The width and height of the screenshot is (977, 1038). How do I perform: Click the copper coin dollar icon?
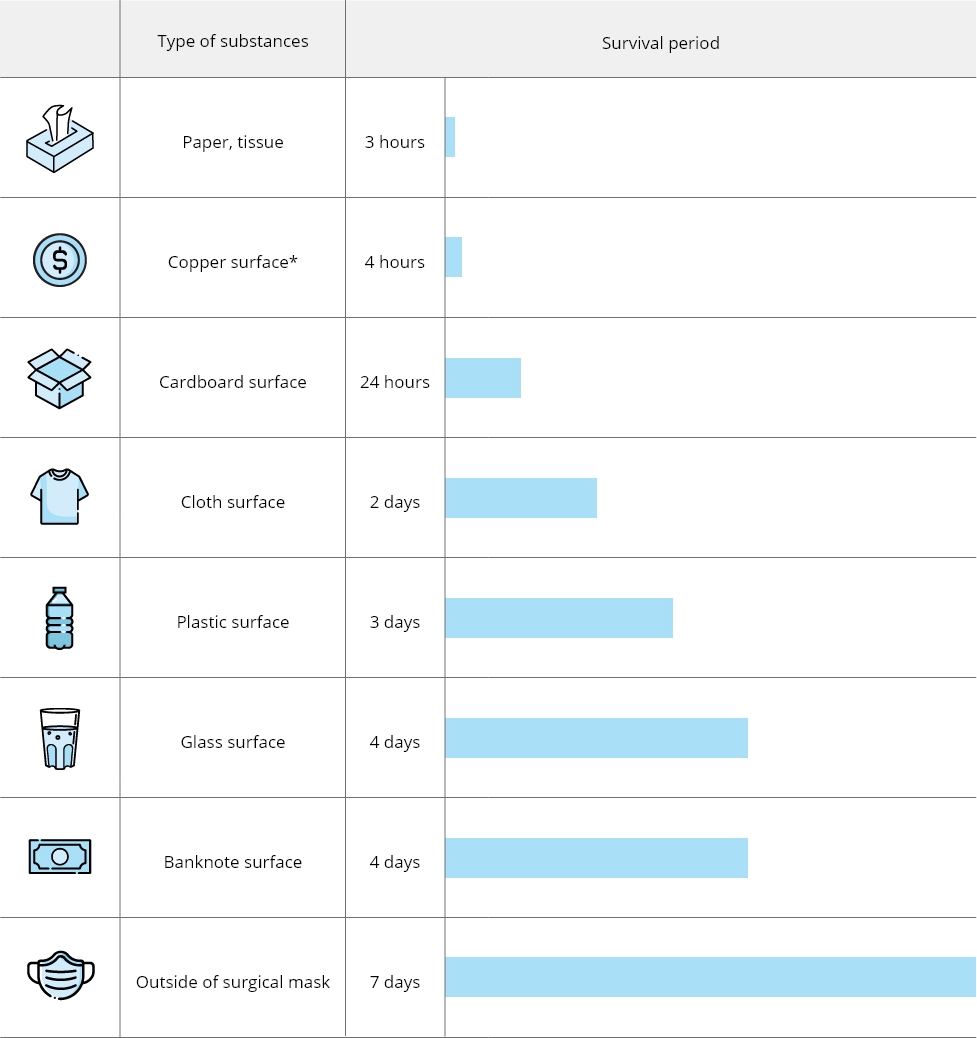(60, 260)
